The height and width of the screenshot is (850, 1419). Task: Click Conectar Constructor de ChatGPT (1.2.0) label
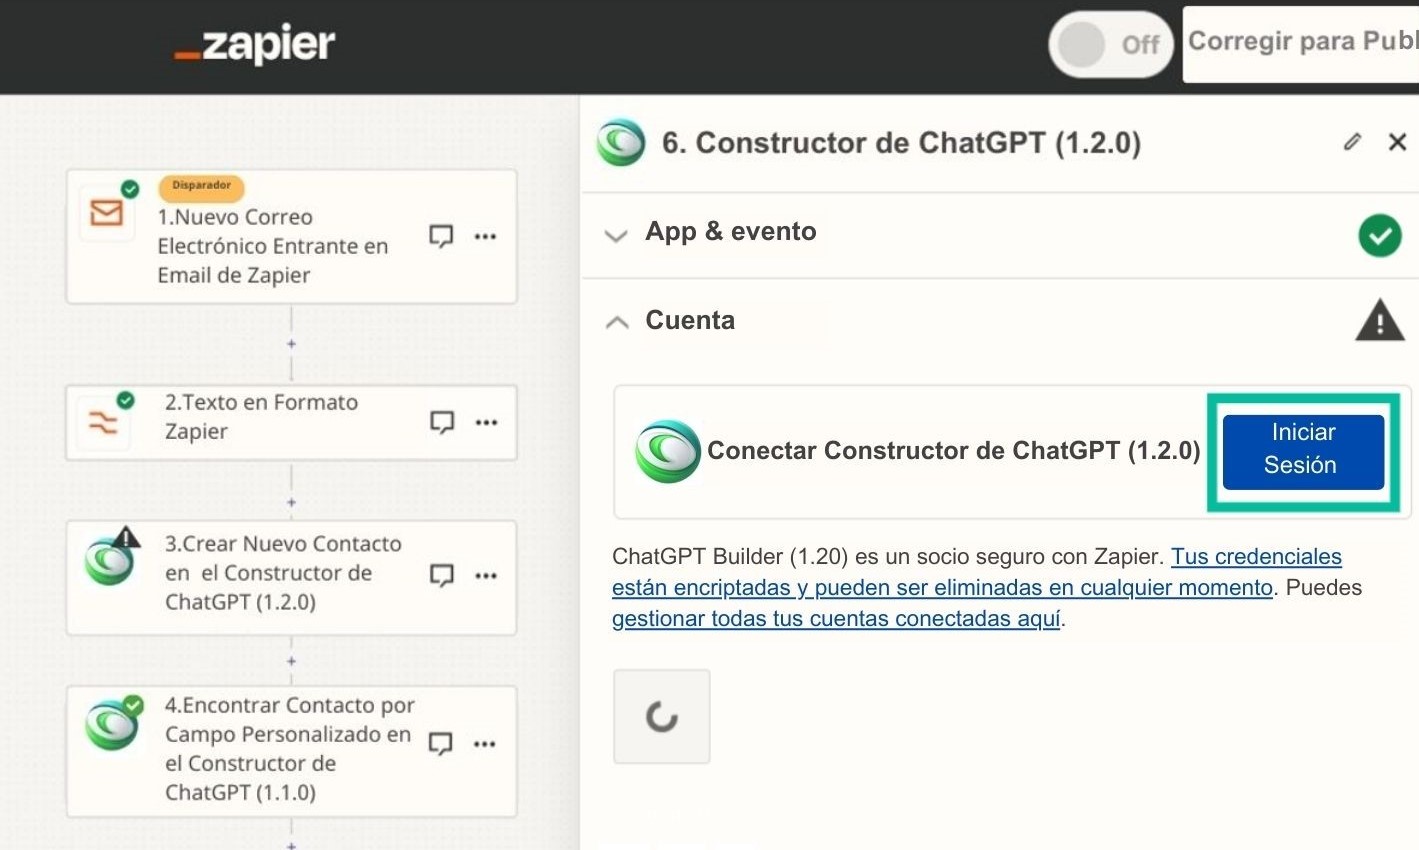tap(953, 451)
